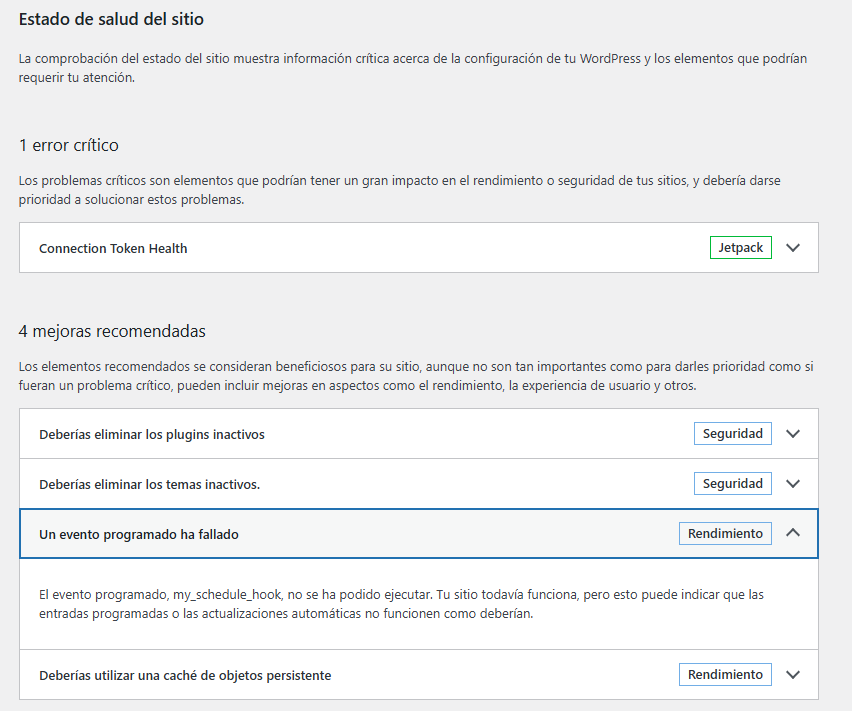Click the my_schedule_hook description text
The width and height of the screenshot is (852, 711).
tap(401, 604)
